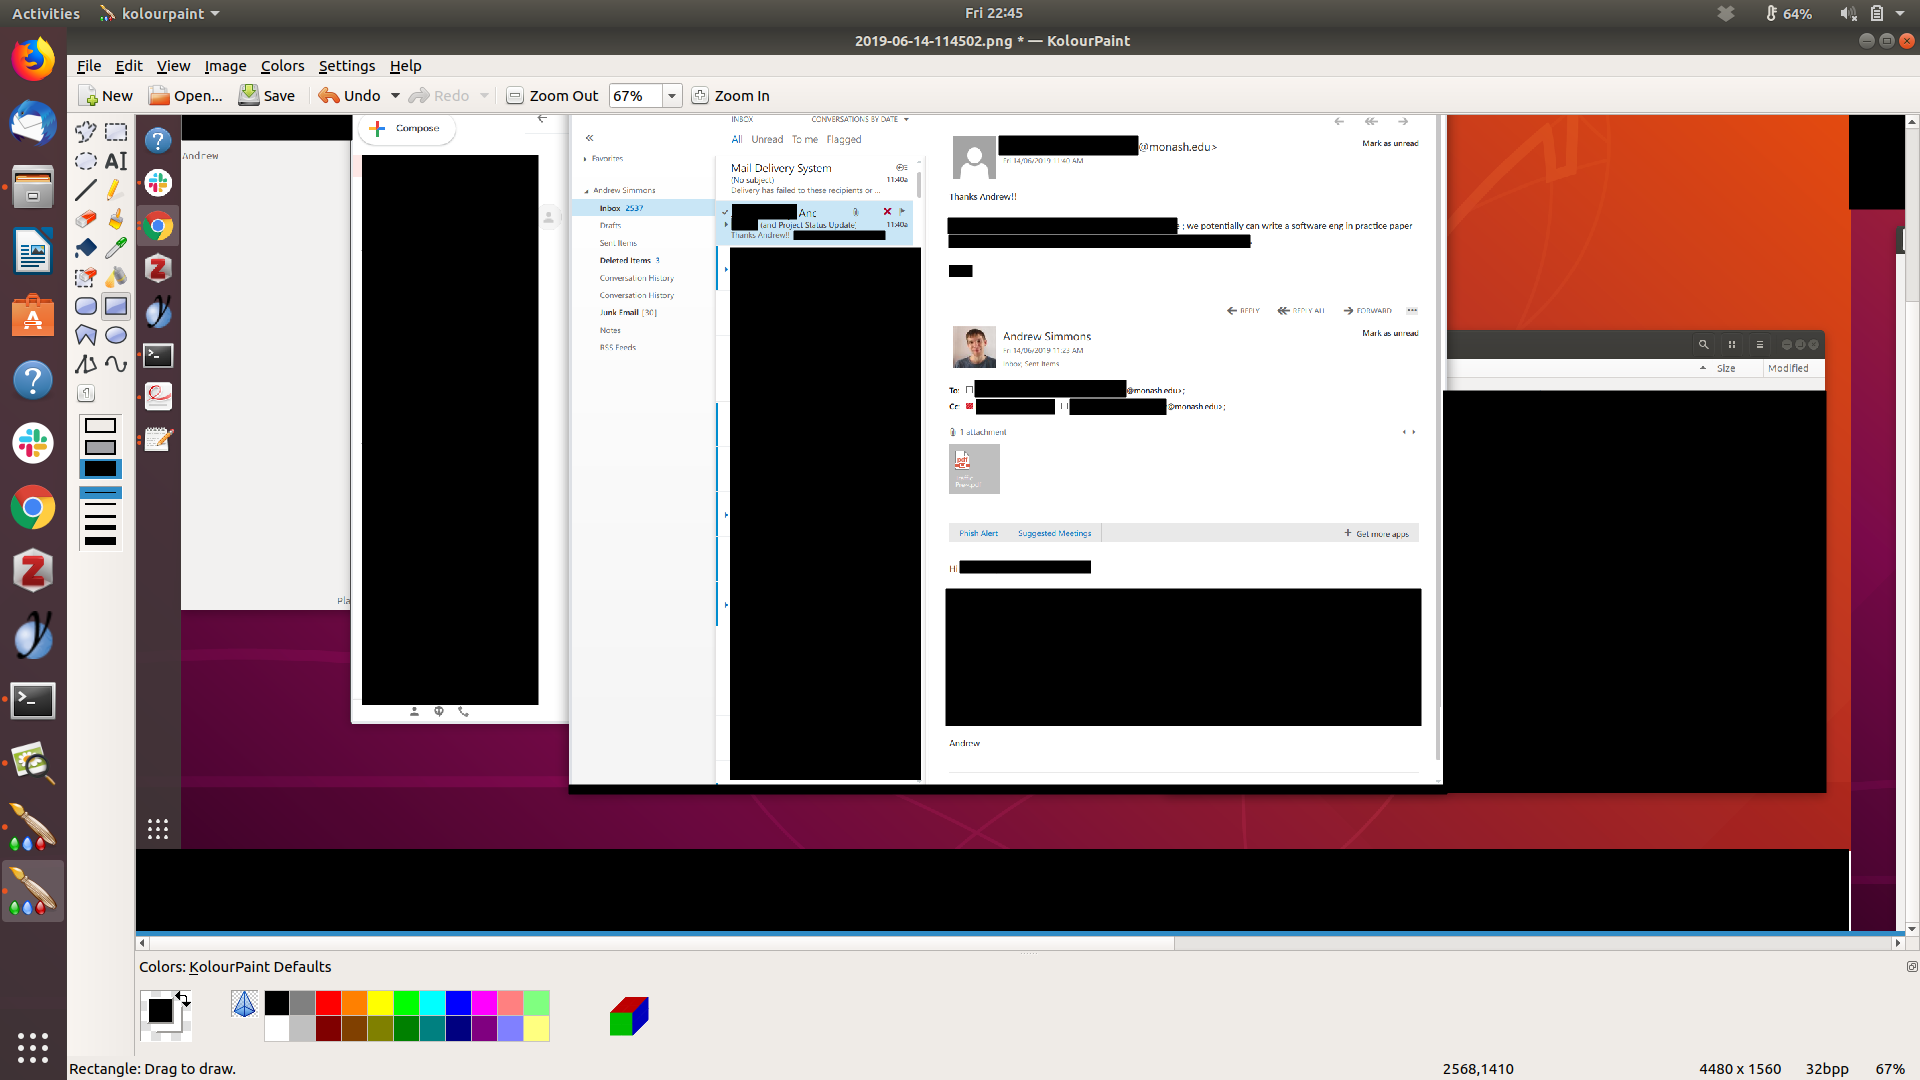Choose the no-fill rectangle style option
Image resolution: width=1920 pixels, height=1080 pixels.
(x=100, y=426)
